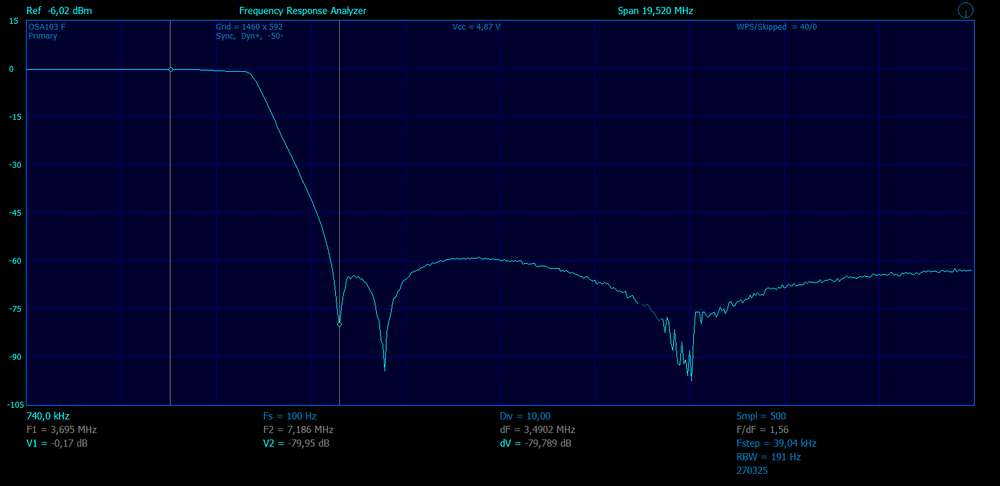The width and height of the screenshot is (1000, 486).
Task: Click the 'OSA103 F' device label
Action: tap(47, 27)
